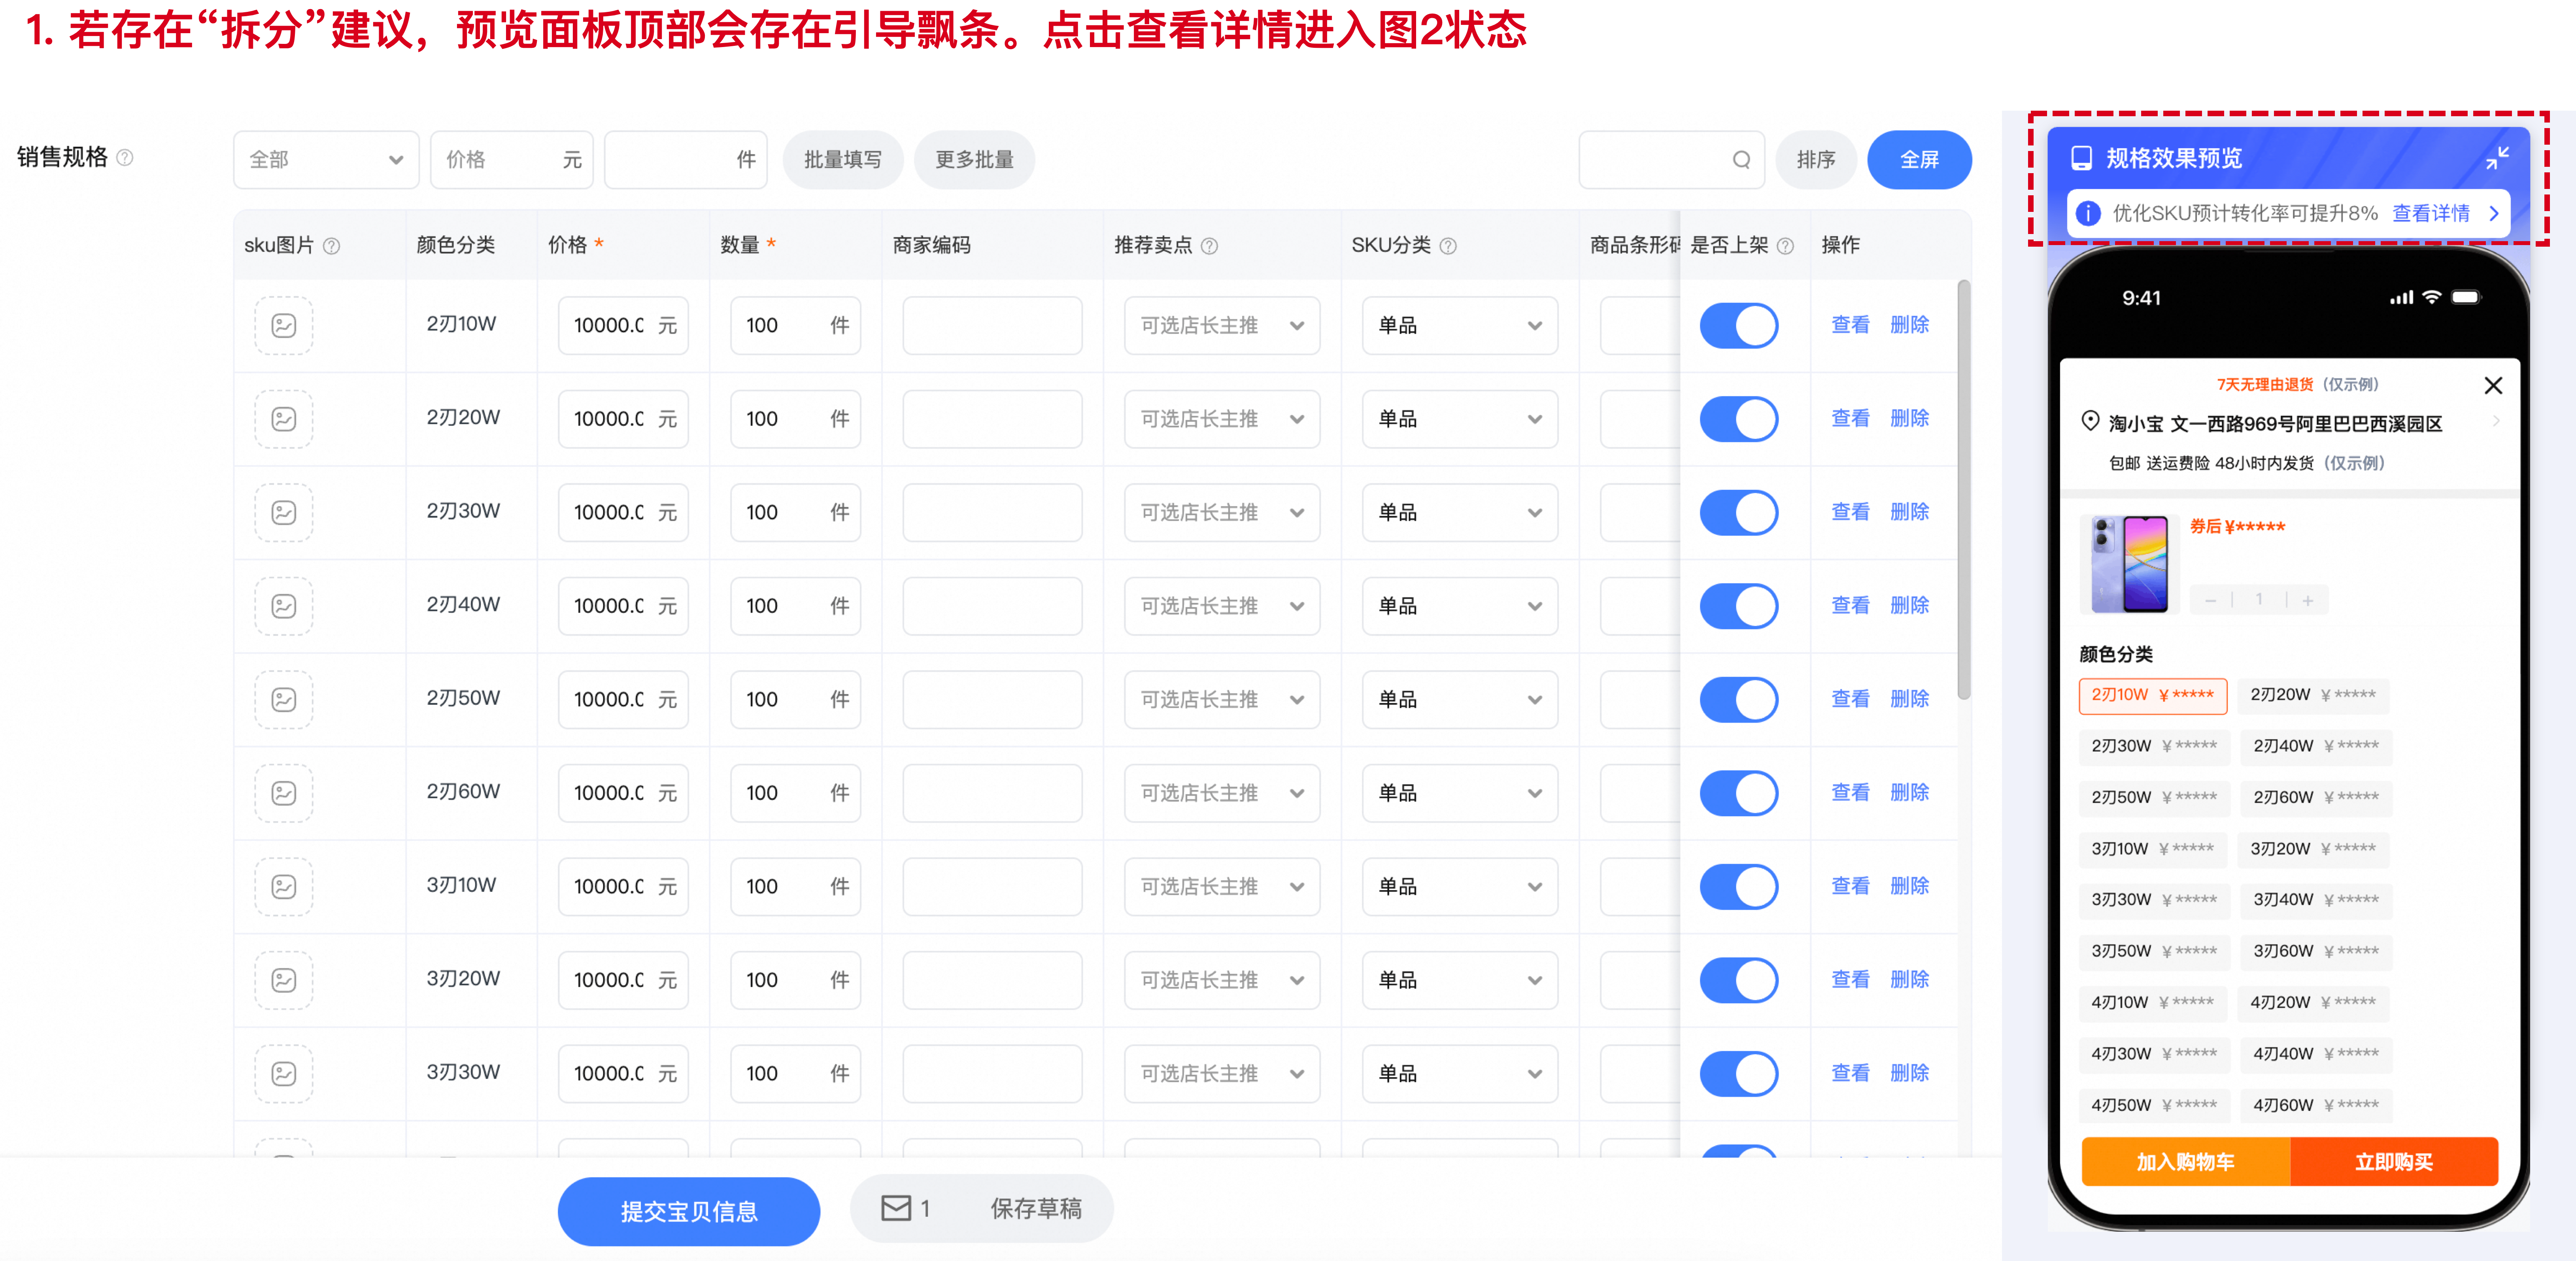The image size is (2576, 1261).
Task: Click help icon beside SKU分类 header
Action: tap(1448, 246)
